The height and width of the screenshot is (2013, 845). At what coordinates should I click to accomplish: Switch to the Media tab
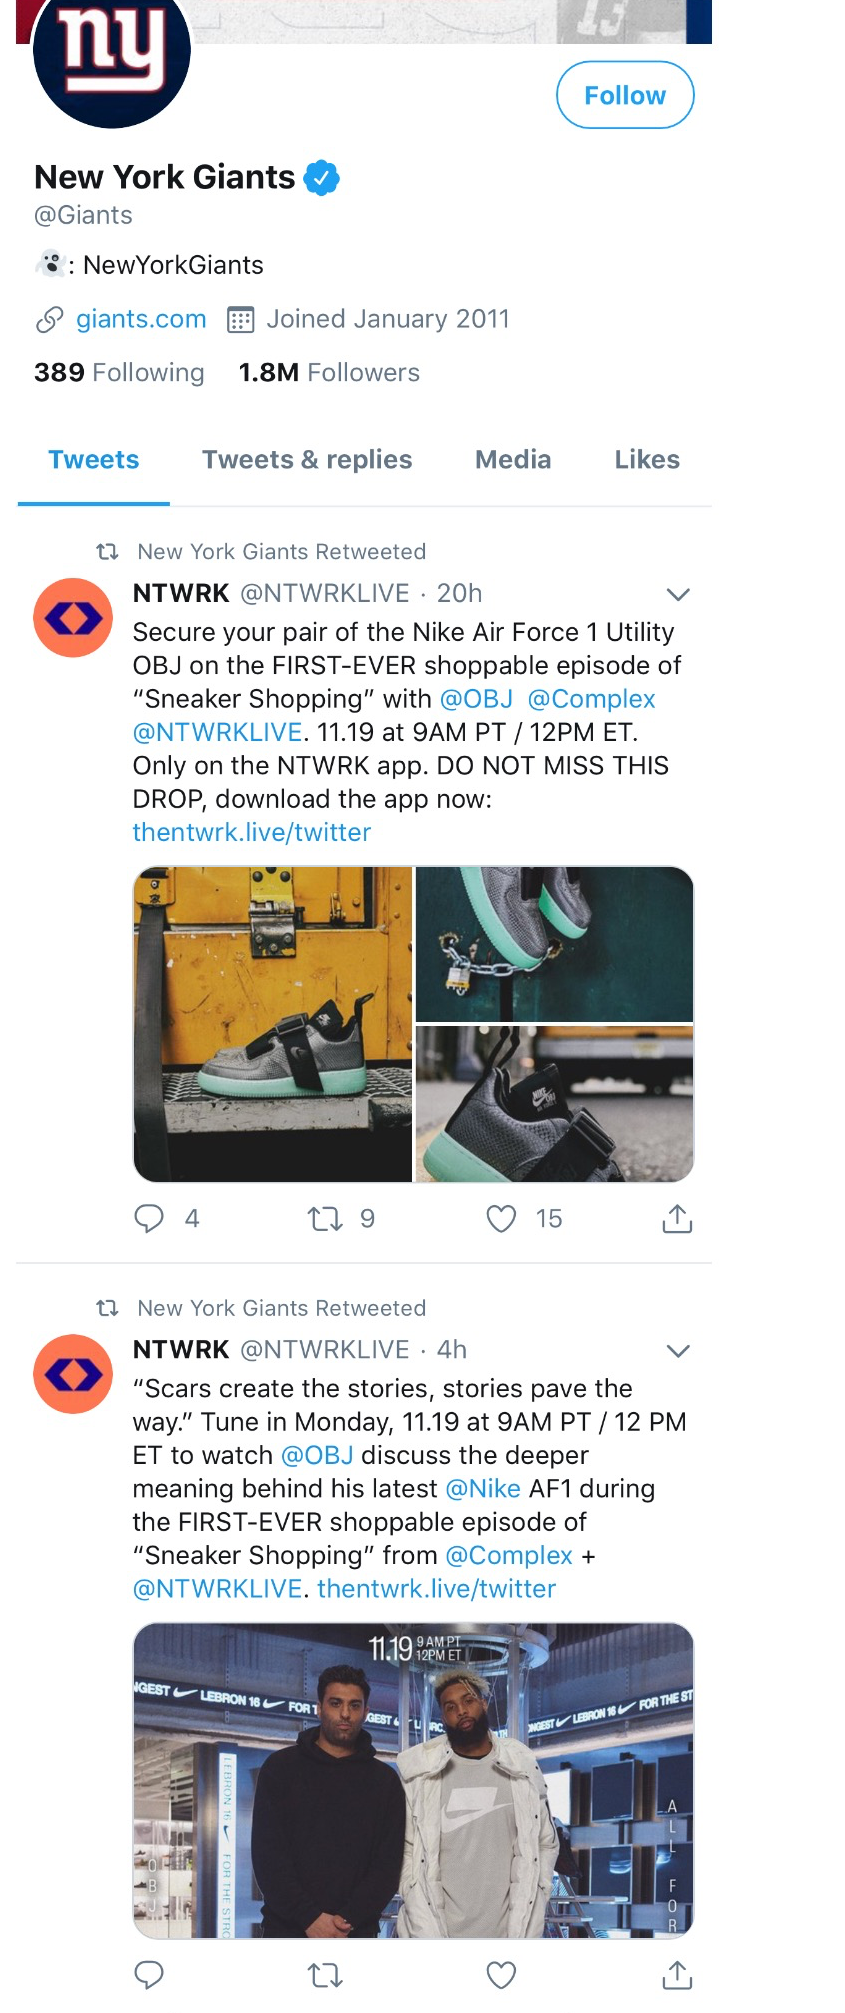click(x=513, y=460)
